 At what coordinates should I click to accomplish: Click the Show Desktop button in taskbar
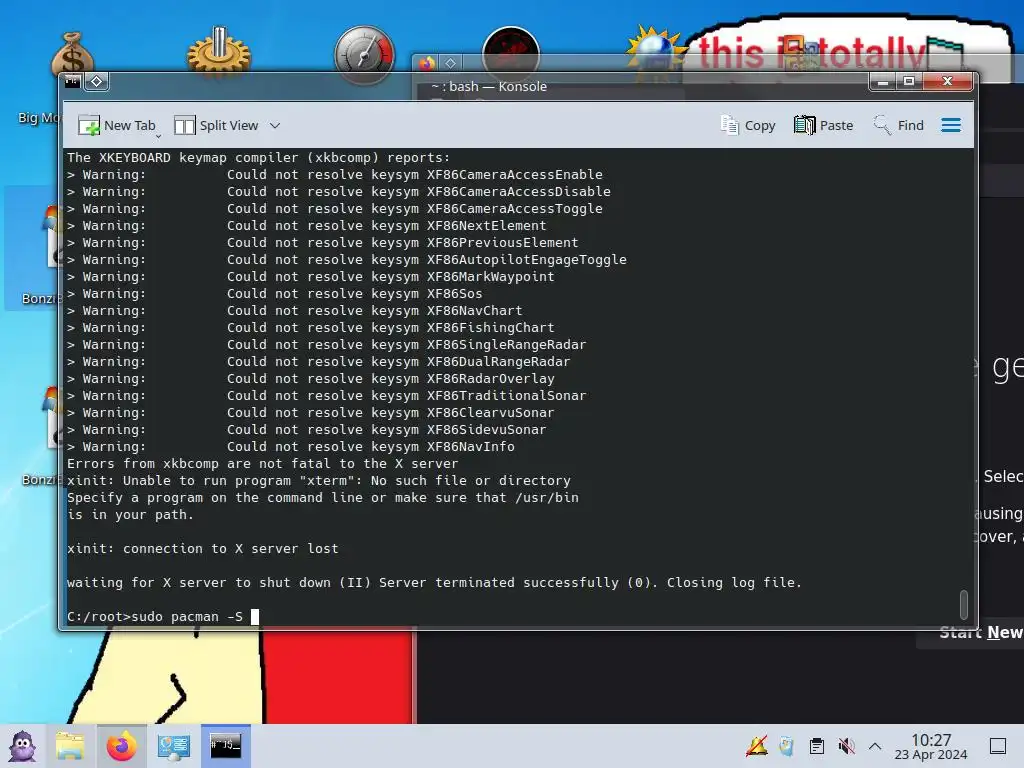(x=998, y=746)
